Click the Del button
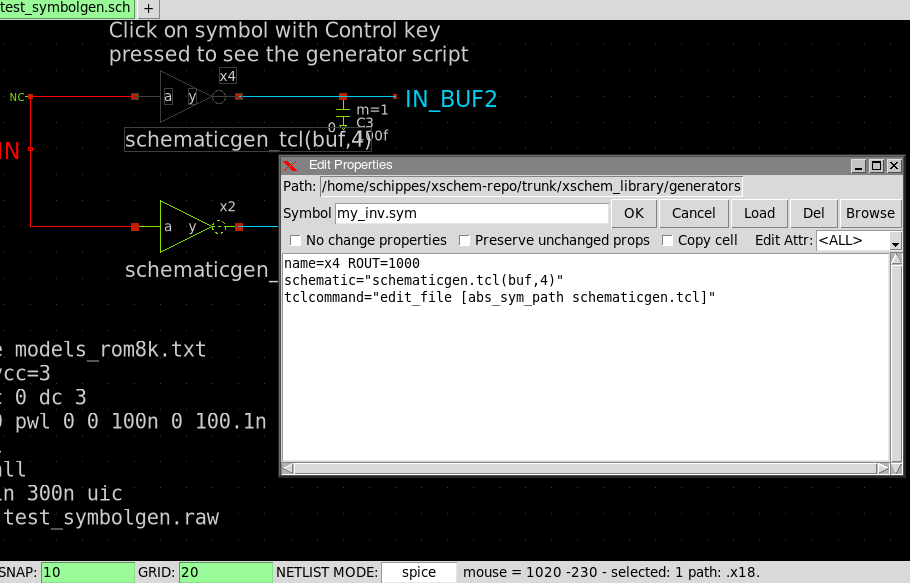This screenshot has width=910, height=583. pos(814,213)
